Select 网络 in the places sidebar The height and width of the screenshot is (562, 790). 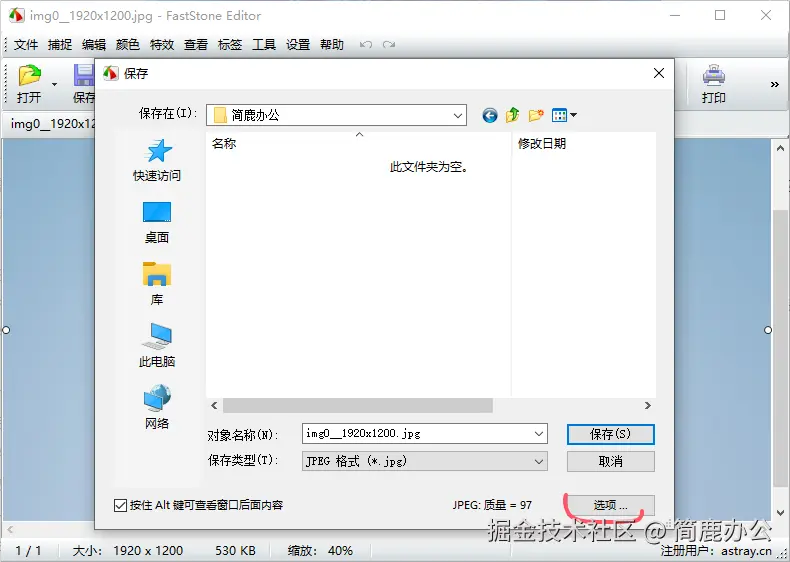click(x=157, y=407)
